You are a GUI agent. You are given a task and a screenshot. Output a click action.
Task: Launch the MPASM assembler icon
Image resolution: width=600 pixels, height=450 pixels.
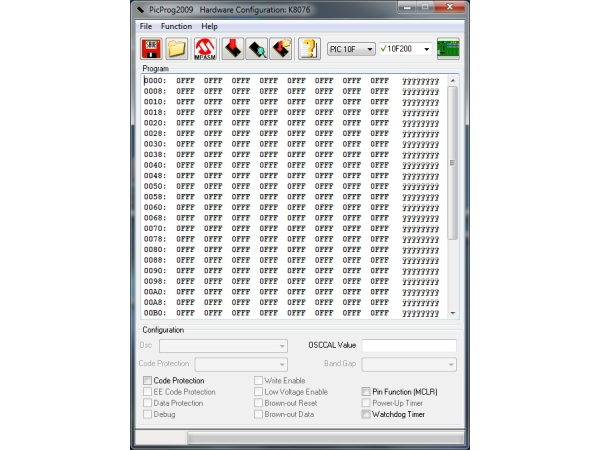[x=205, y=48]
